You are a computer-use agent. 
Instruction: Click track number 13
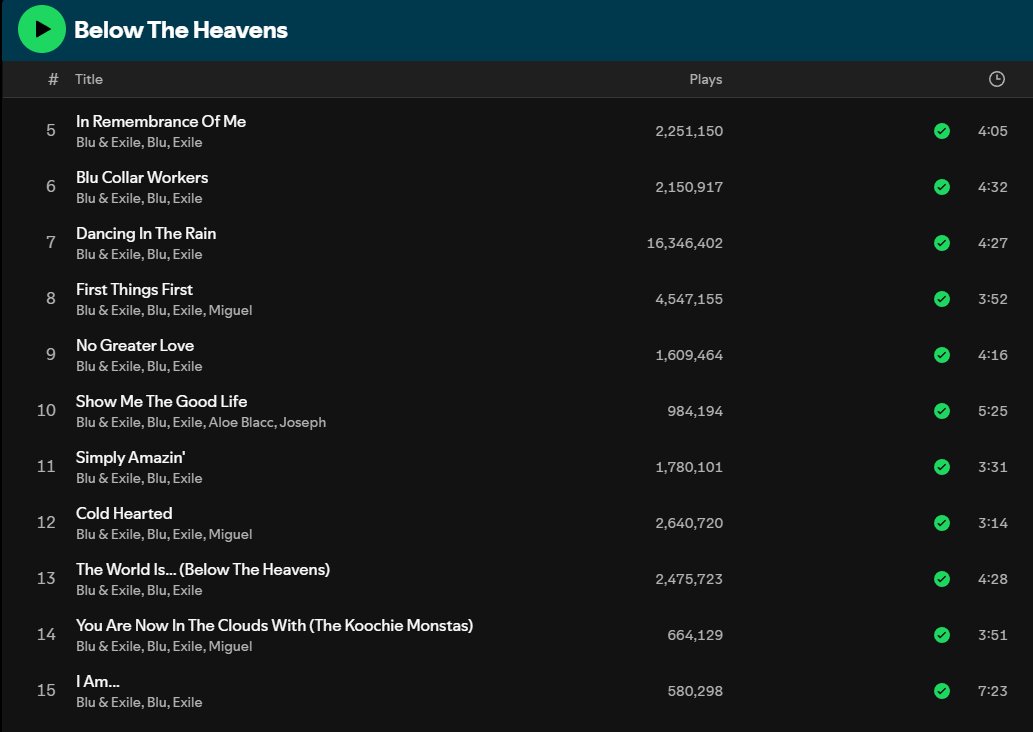pyautogui.click(x=46, y=578)
